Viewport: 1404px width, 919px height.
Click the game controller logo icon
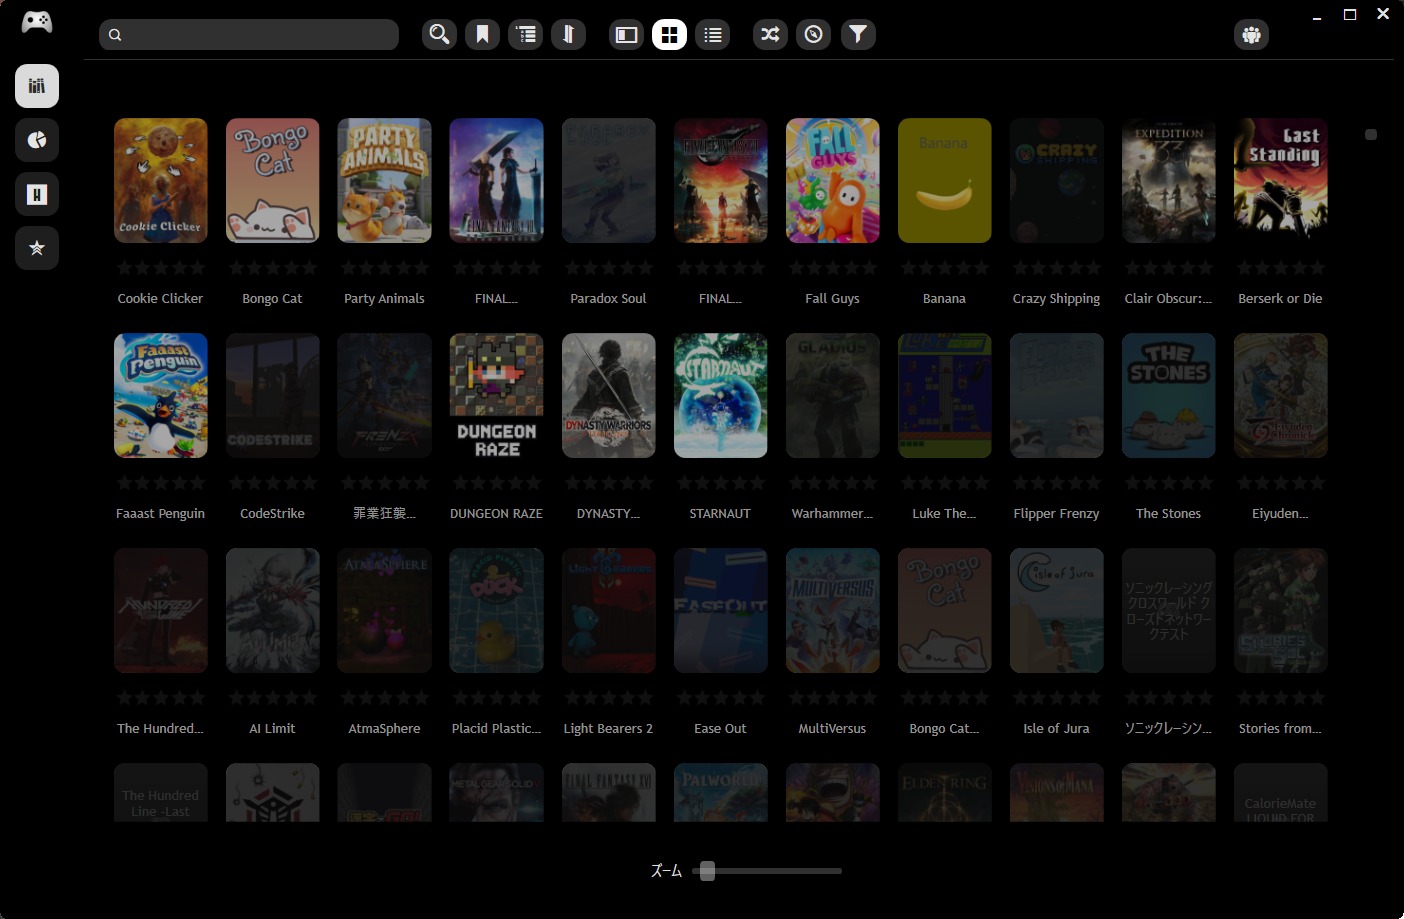(x=37, y=22)
